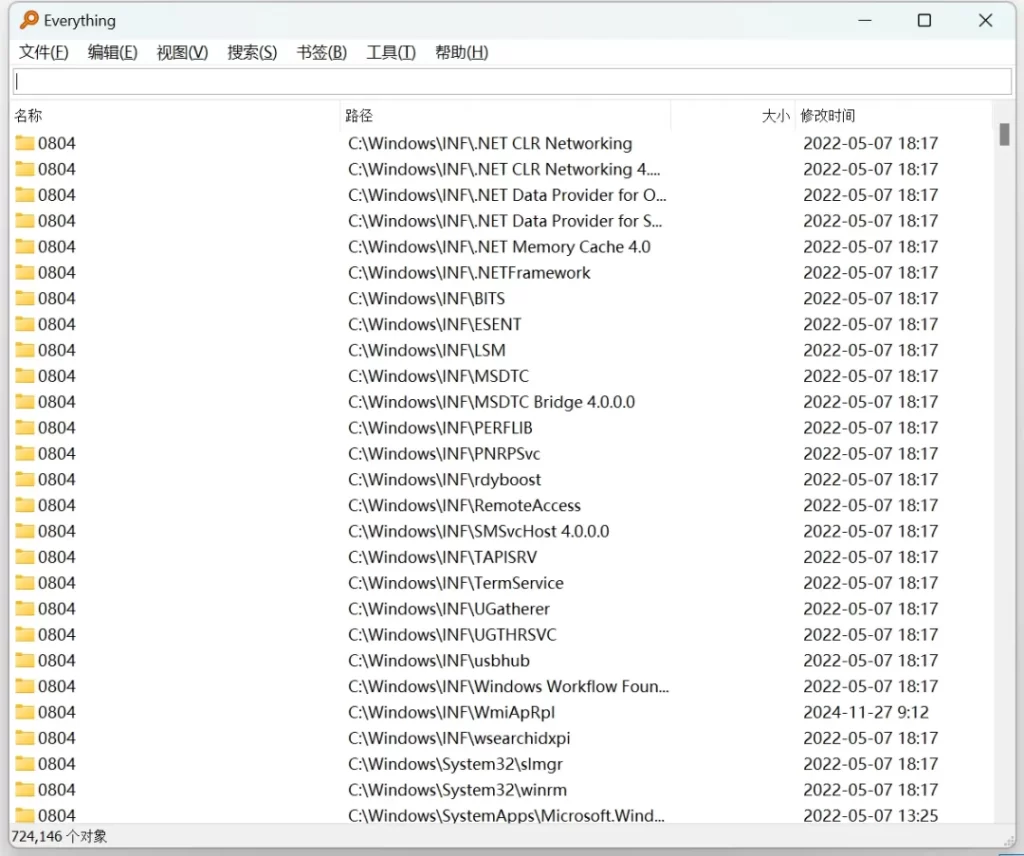
Task: Sort results by 路径 column header
Action: tap(505, 116)
